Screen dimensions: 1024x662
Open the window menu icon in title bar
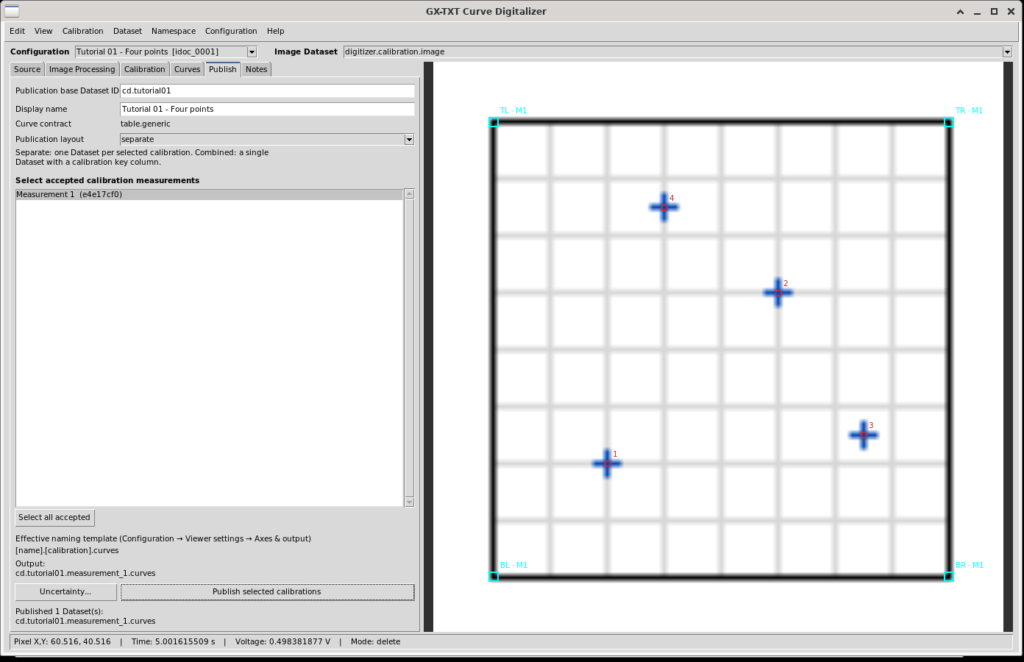(12, 11)
